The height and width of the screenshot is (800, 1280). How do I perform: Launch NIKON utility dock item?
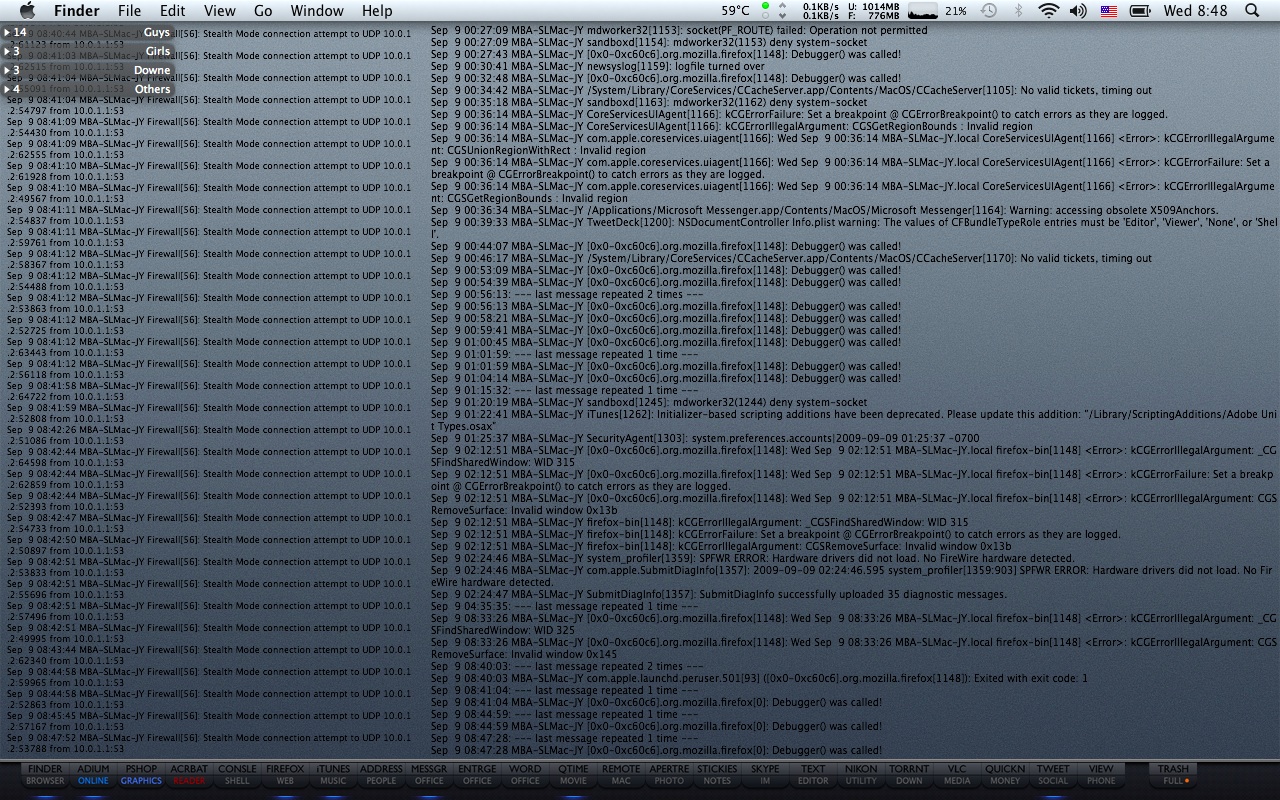coord(861,775)
